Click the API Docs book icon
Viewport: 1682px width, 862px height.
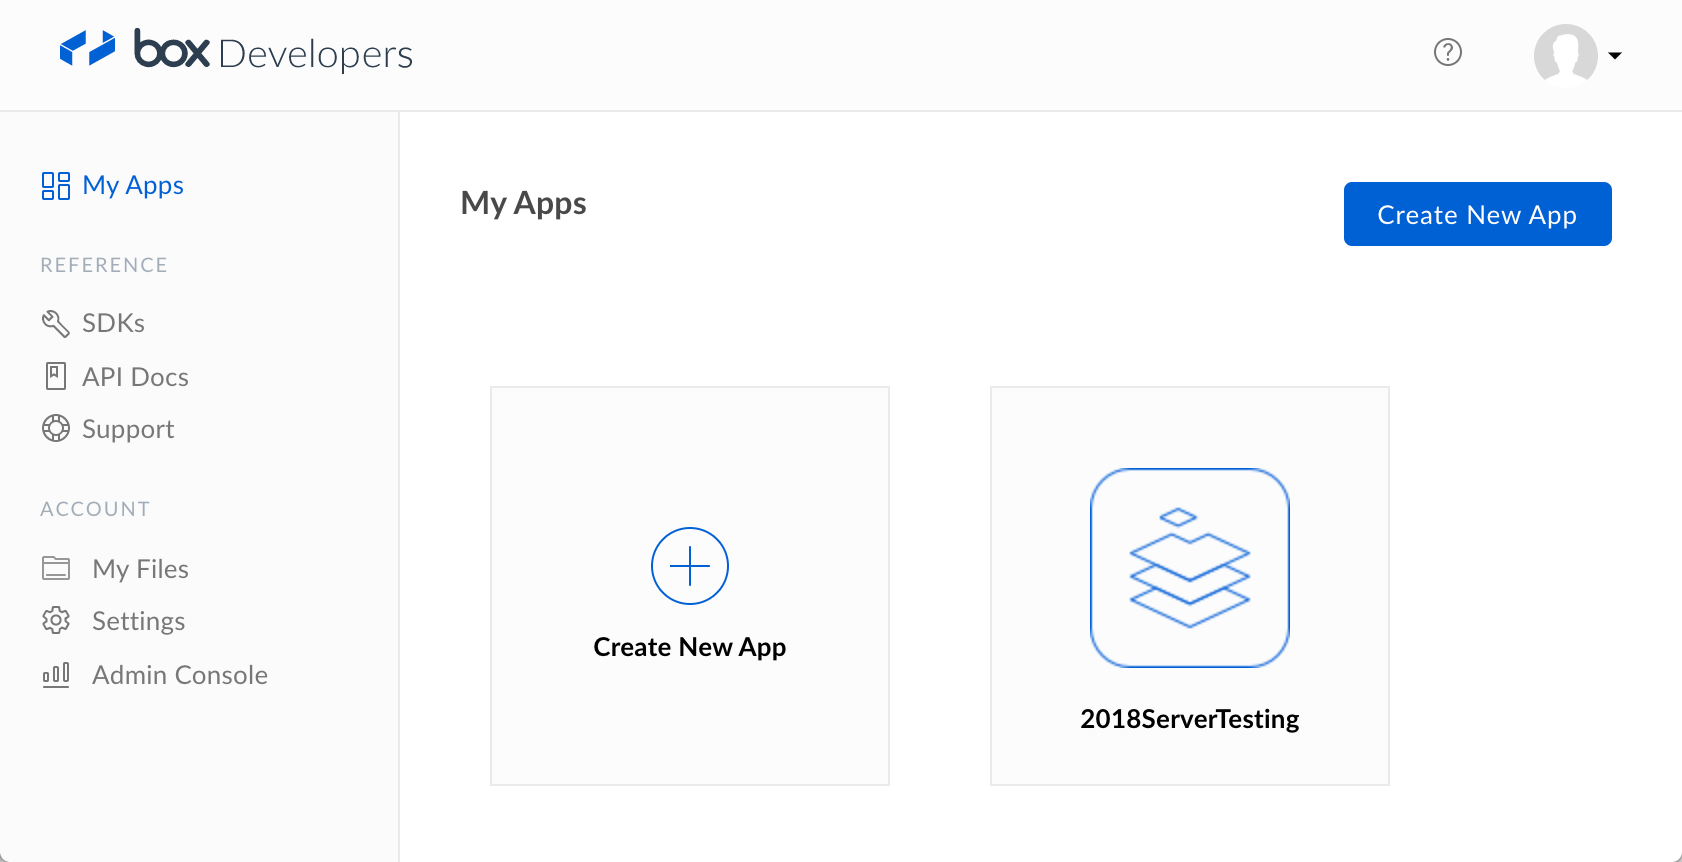coord(56,376)
